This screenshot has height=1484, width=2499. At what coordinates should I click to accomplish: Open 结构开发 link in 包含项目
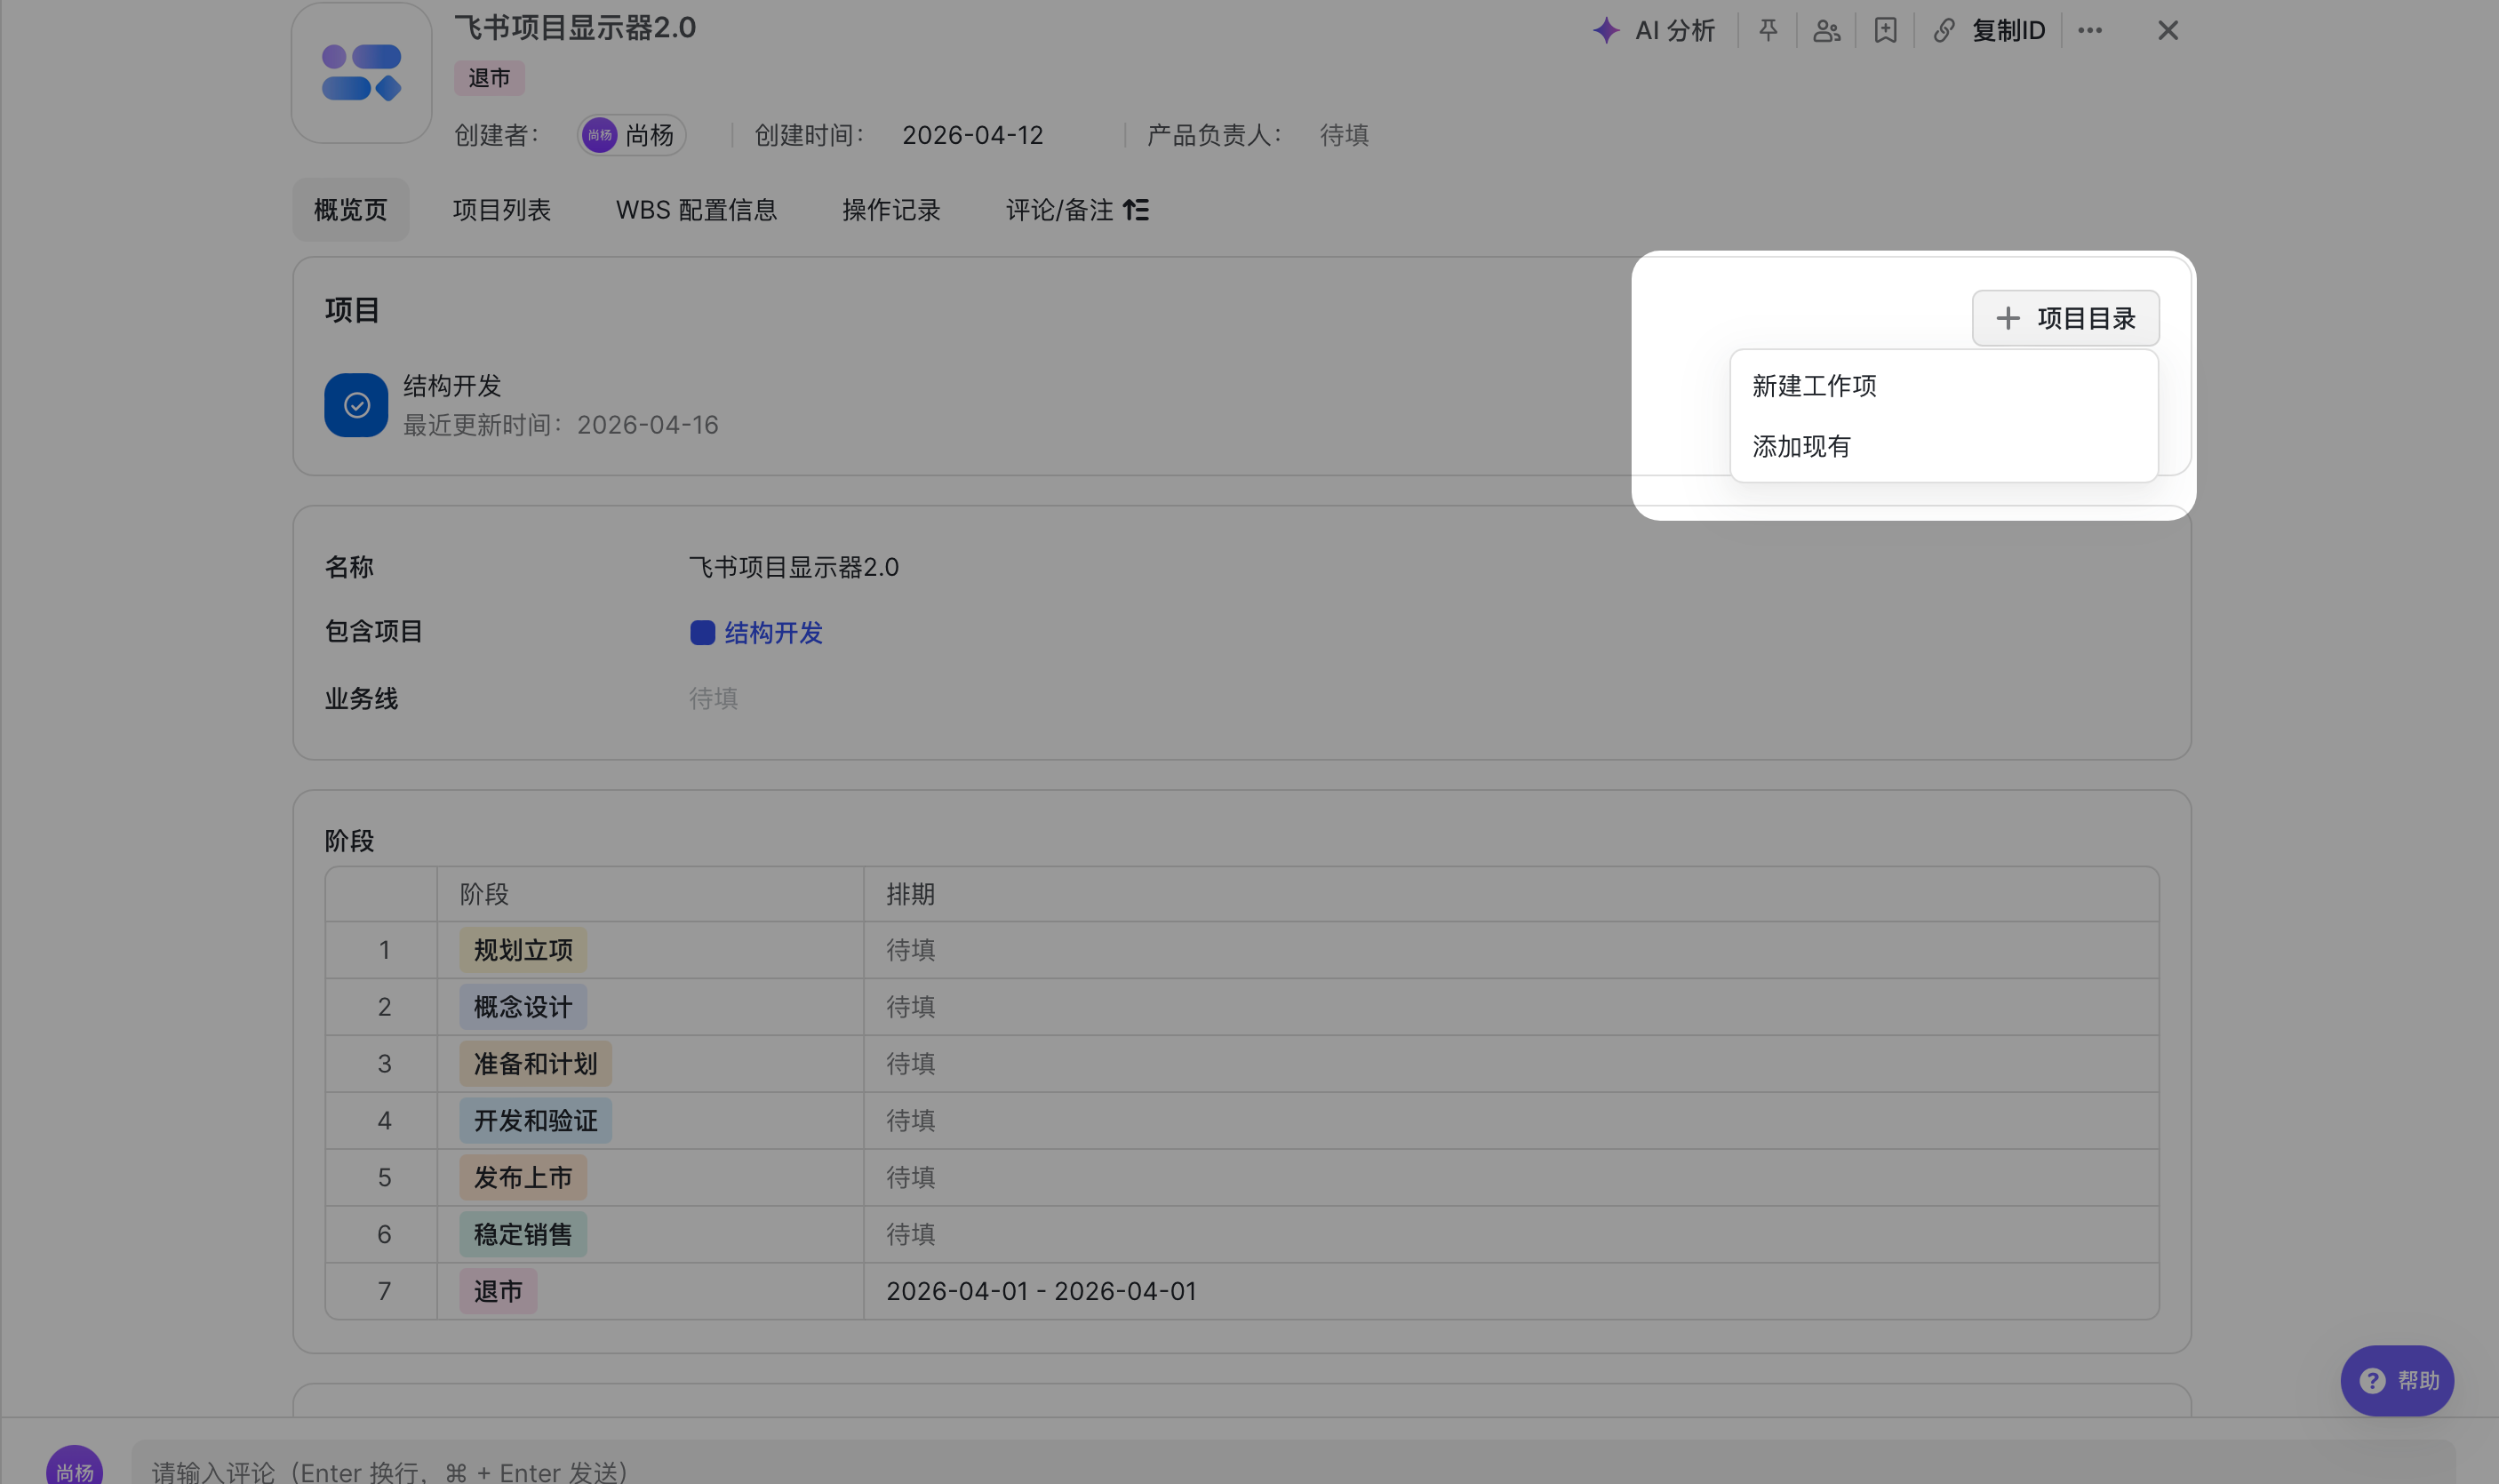pos(772,632)
